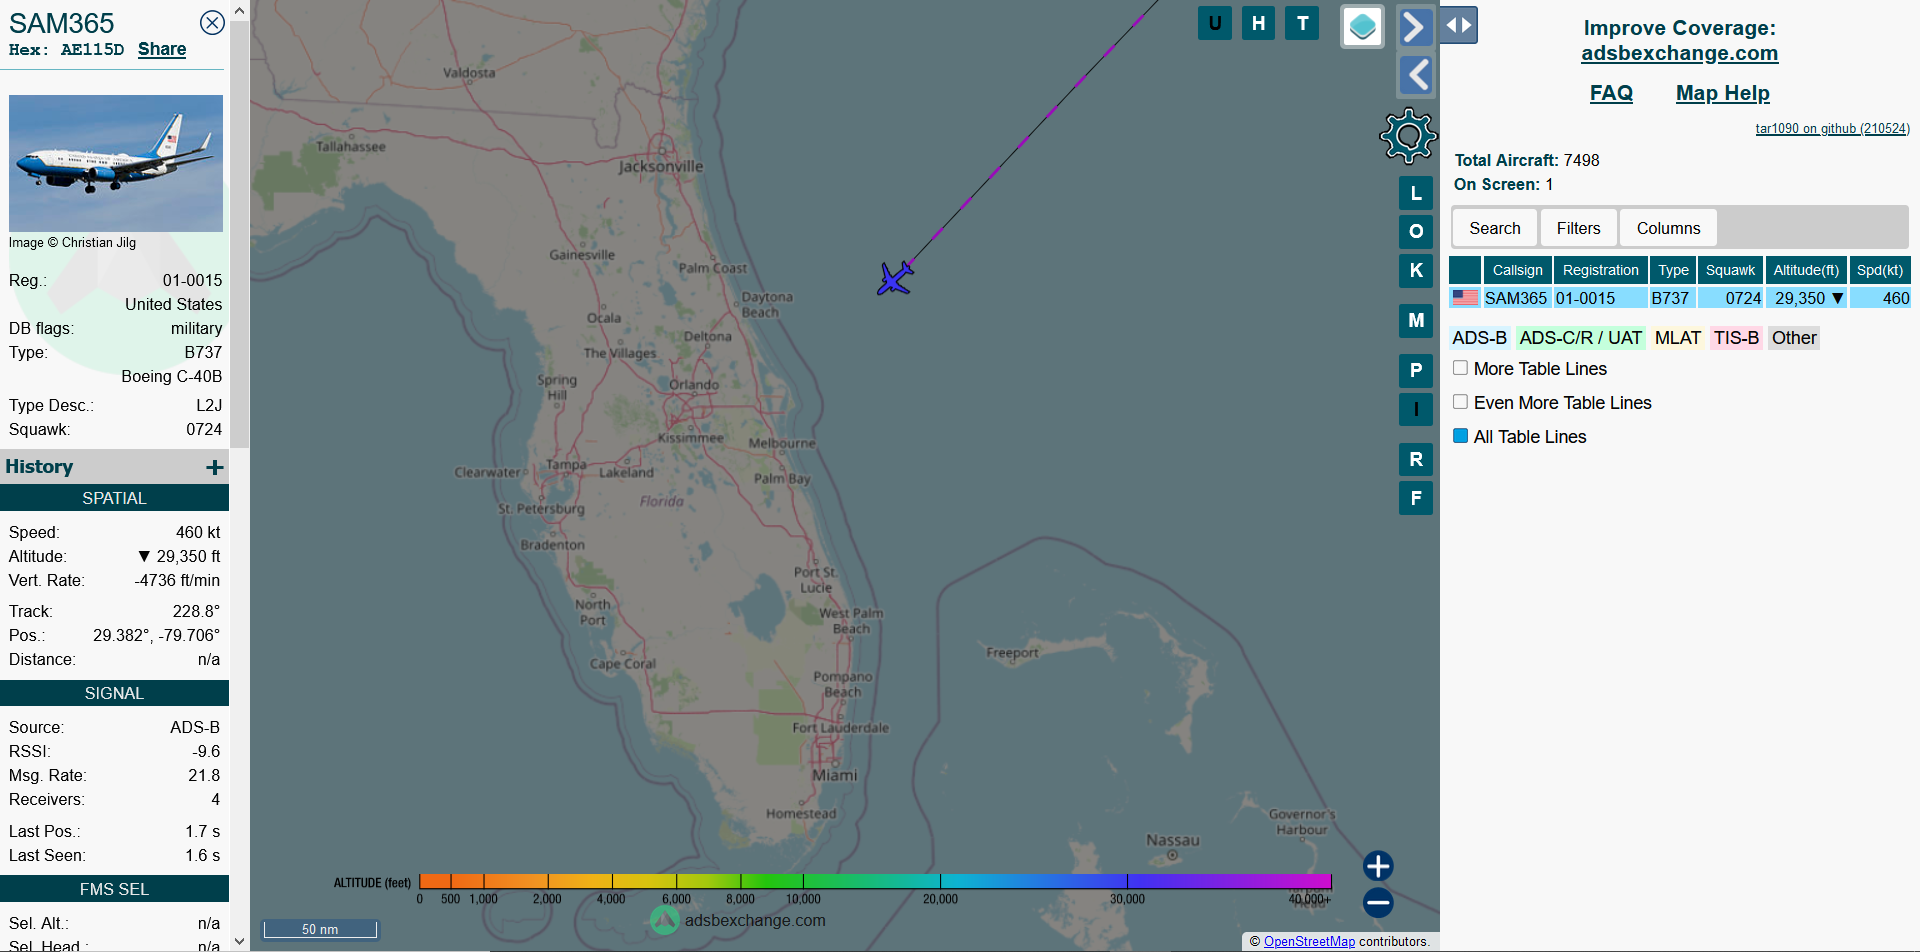Image resolution: width=1920 pixels, height=952 pixels.
Task: Click the Share link
Action: click(162, 49)
